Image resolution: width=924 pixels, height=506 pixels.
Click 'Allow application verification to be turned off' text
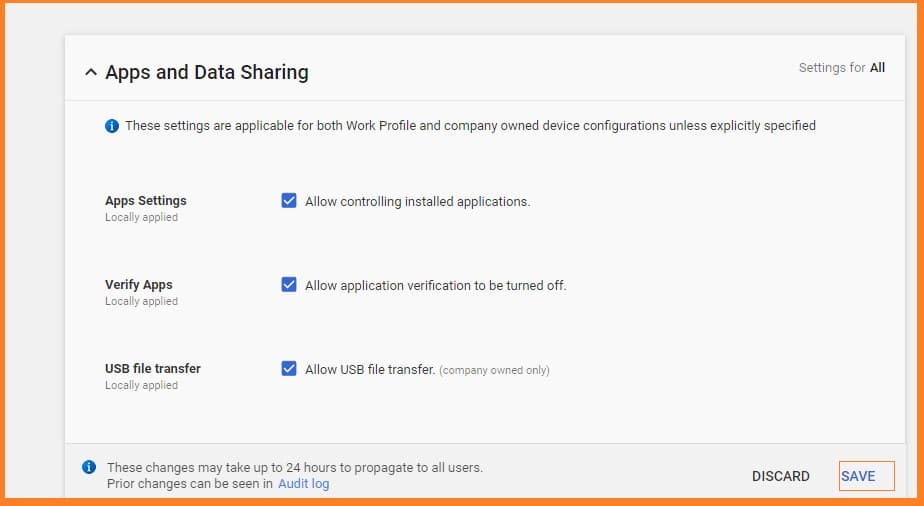coord(435,285)
